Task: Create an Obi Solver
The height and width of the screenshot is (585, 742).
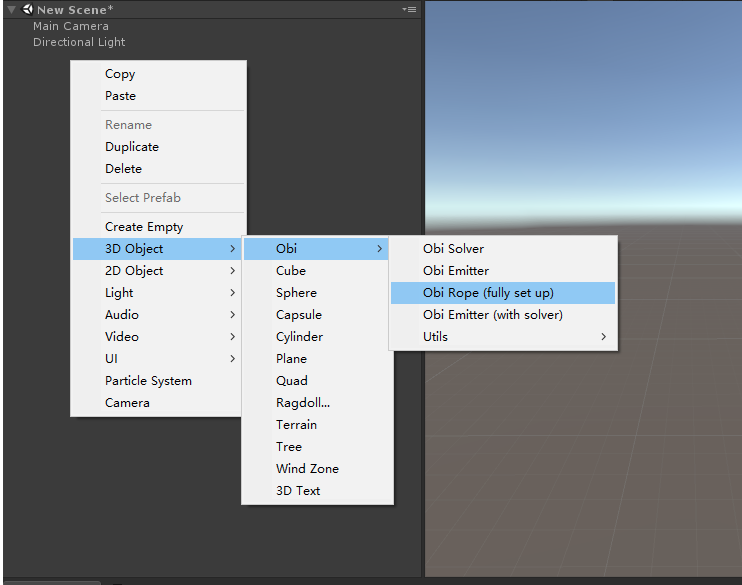Action: pyautogui.click(x=503, y=248)
